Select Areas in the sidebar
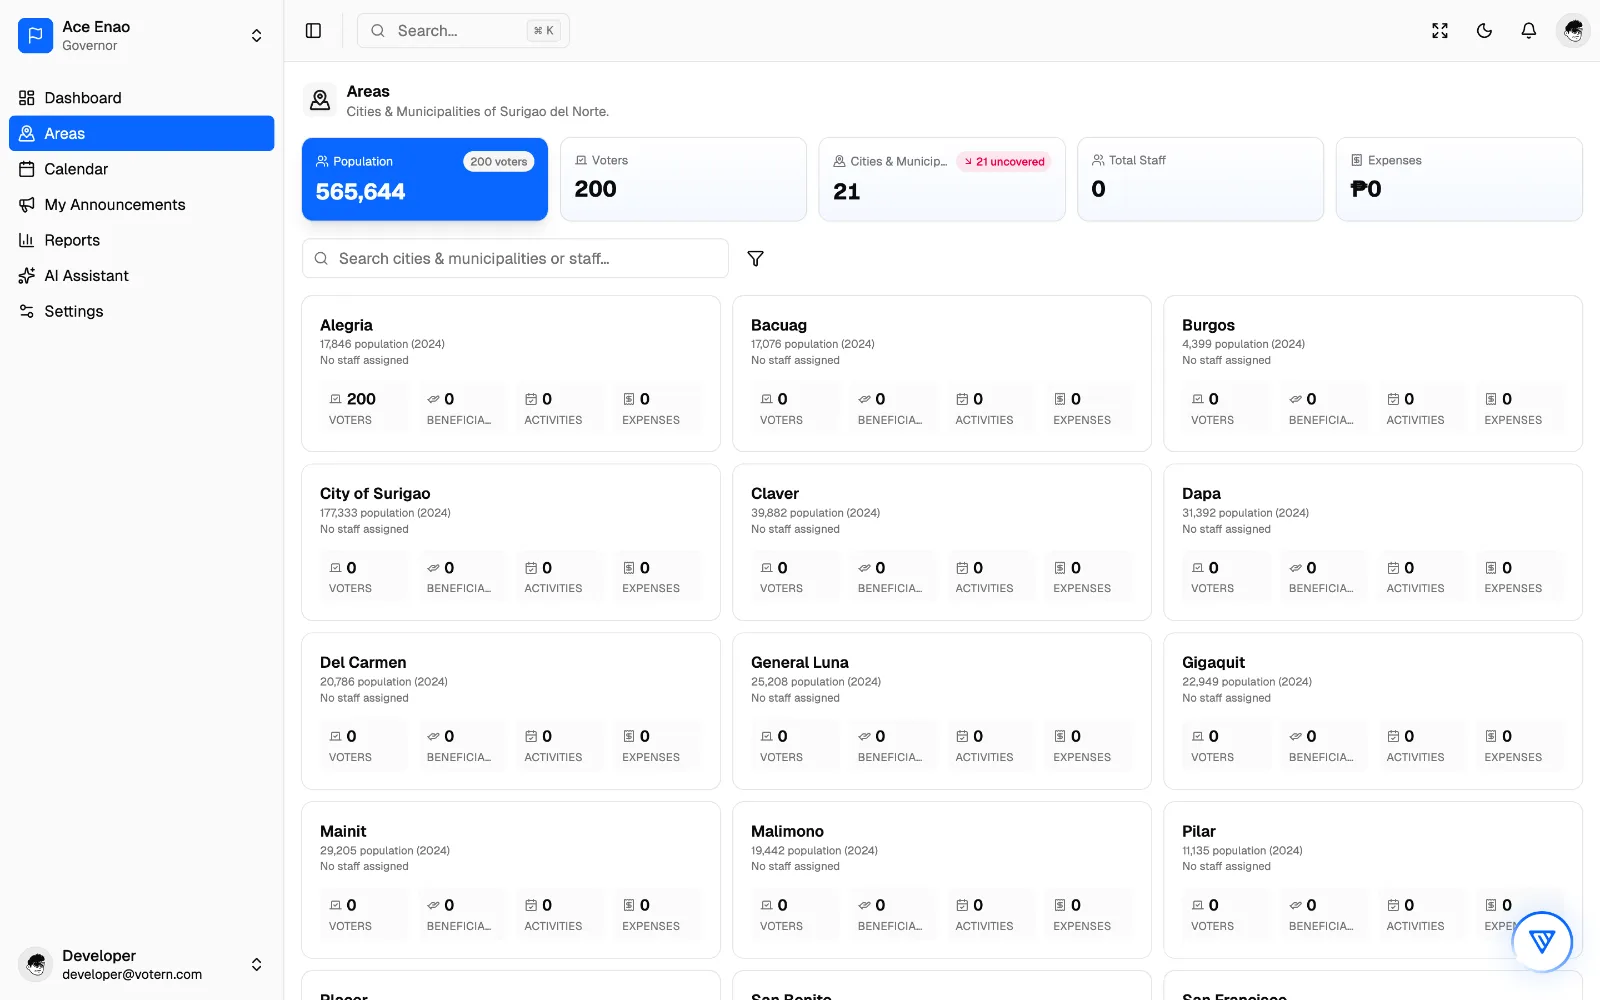Screen dimensions: 1600x1000 (x=141, y=133)
